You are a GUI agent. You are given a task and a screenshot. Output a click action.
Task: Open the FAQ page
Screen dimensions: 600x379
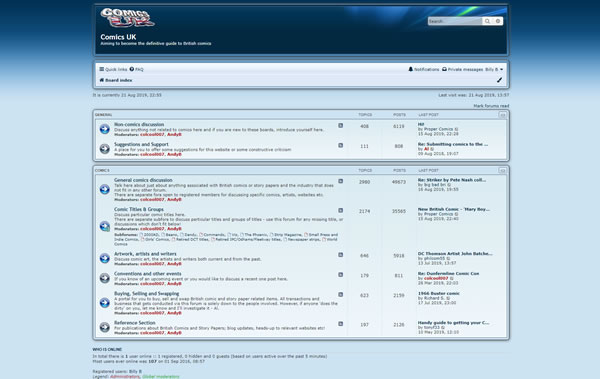pos(137,69)
